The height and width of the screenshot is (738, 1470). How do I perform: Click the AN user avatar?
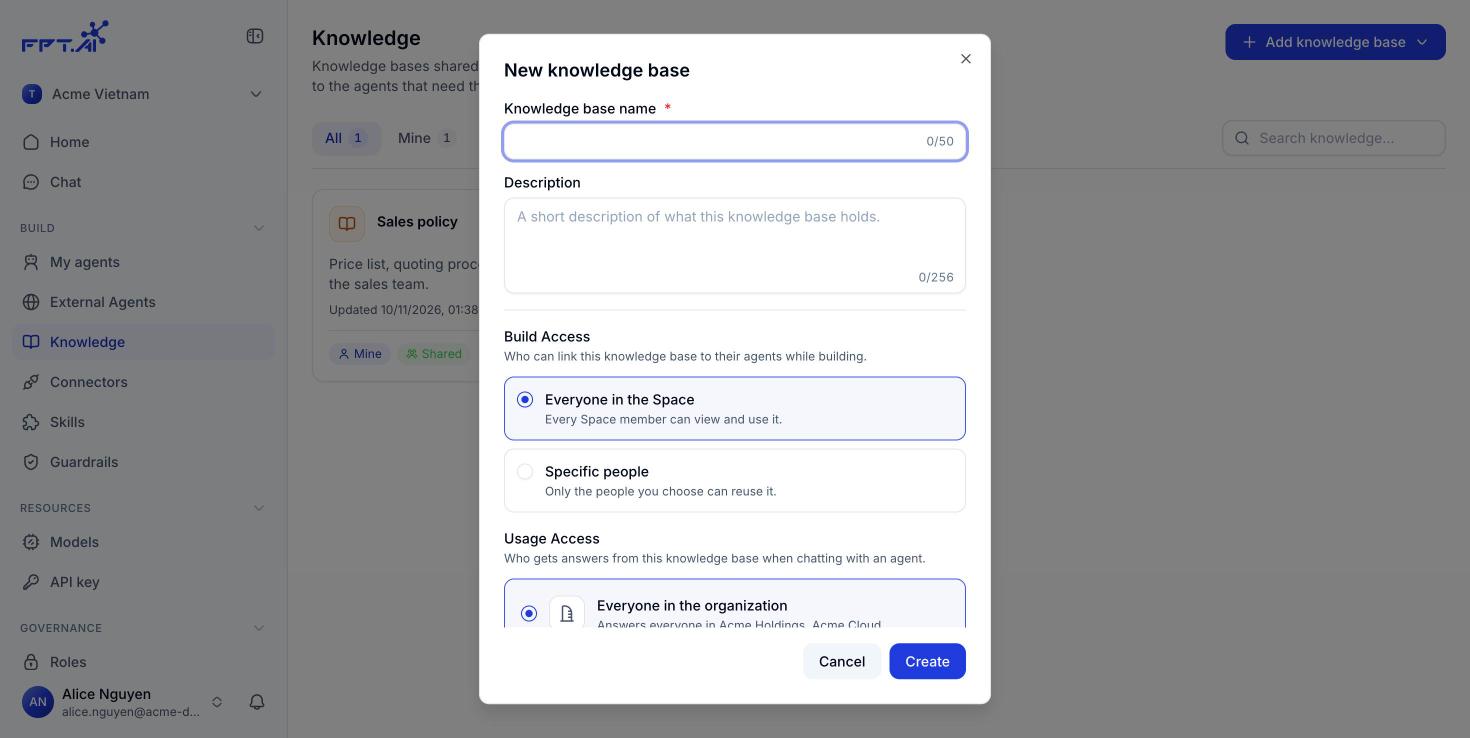[x=38, y=702]
